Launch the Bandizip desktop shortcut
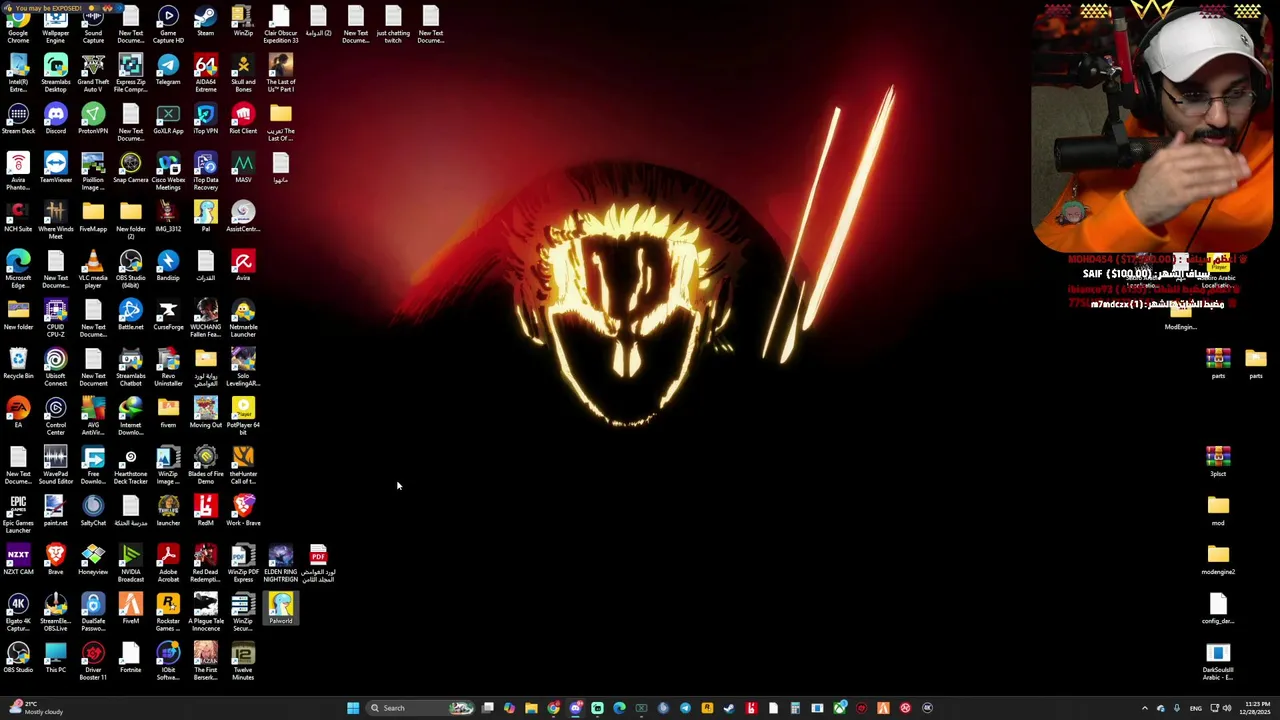Viewport: 1280px width, 720px height. [168, 266]
